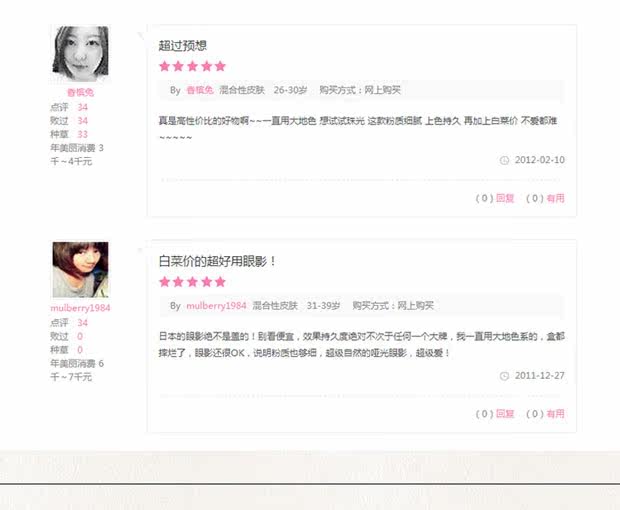Click the clock icon beside 2011-12-27
Viewport: 620px width, 510px height.
pyautogui.click(x=505, y=376)
